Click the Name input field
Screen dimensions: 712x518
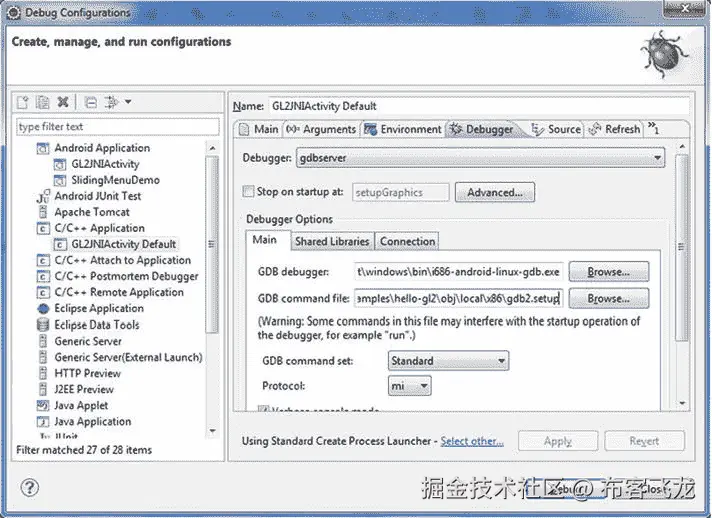[x=479, y=106]
